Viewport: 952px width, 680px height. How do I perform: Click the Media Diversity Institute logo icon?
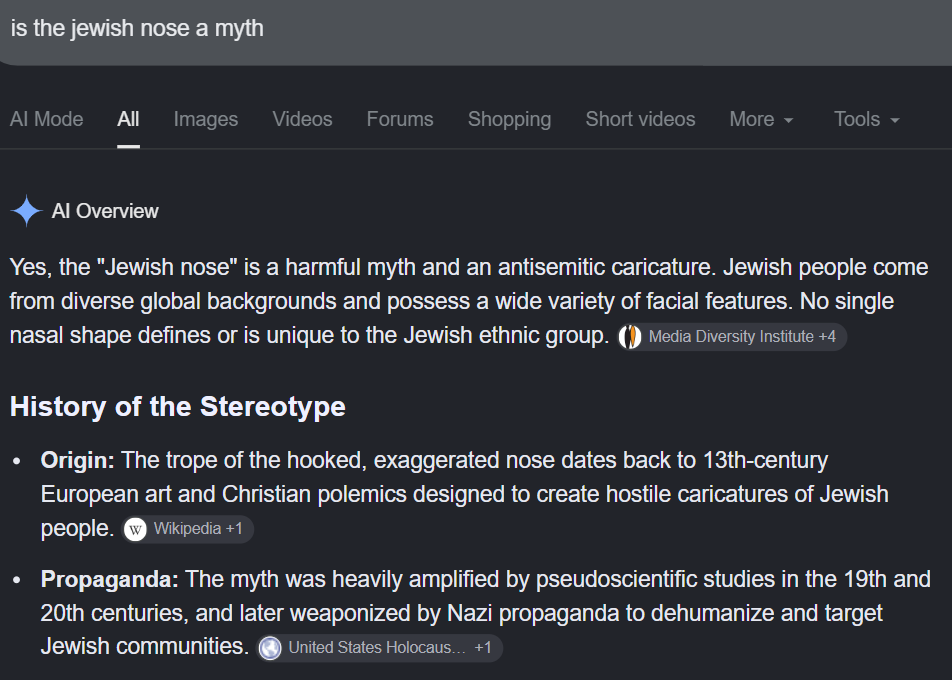coord(630,336)
